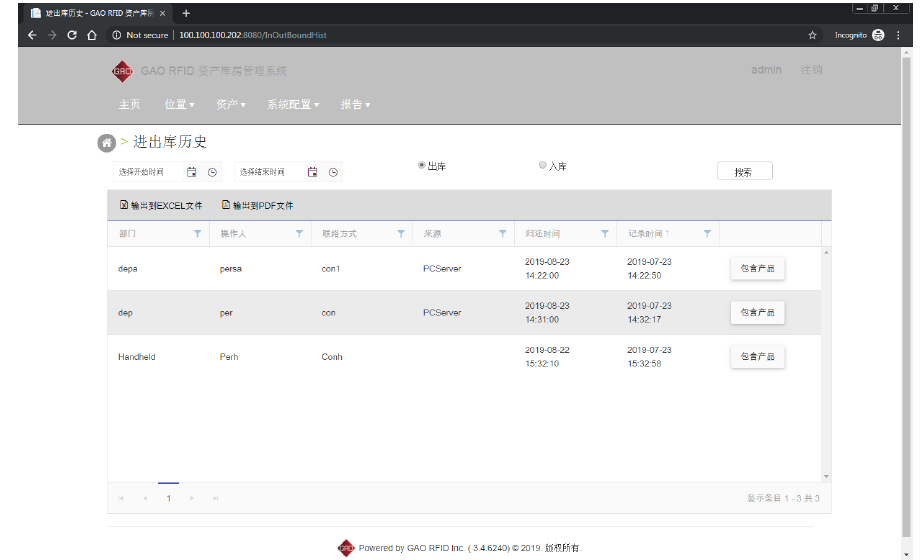Click filter icon on 部门 column
This screenshot has width=921, height=560.
click(x=196, y=234)
